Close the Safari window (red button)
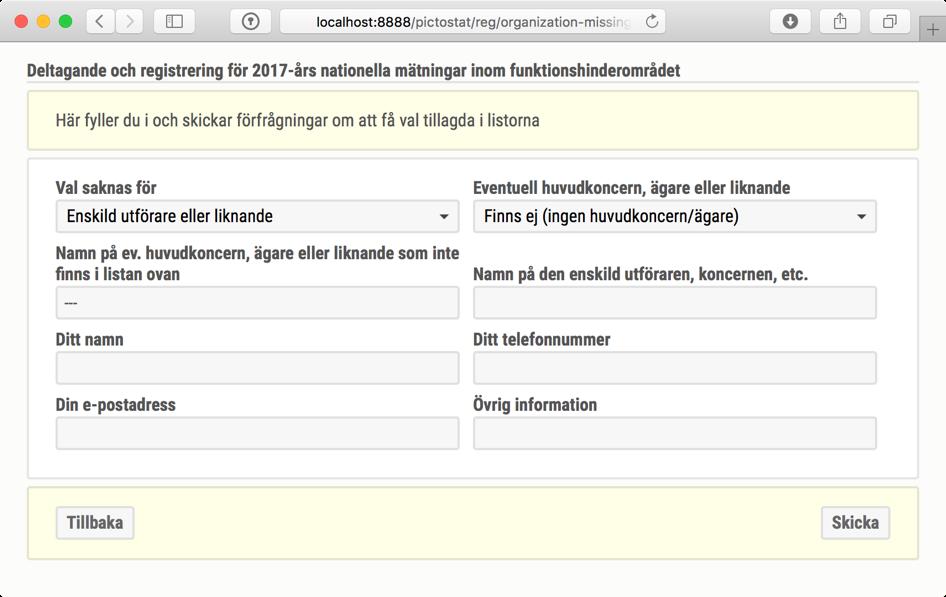Image resolution: width=946 pixels, height=597 pixels. click(21, 22)
